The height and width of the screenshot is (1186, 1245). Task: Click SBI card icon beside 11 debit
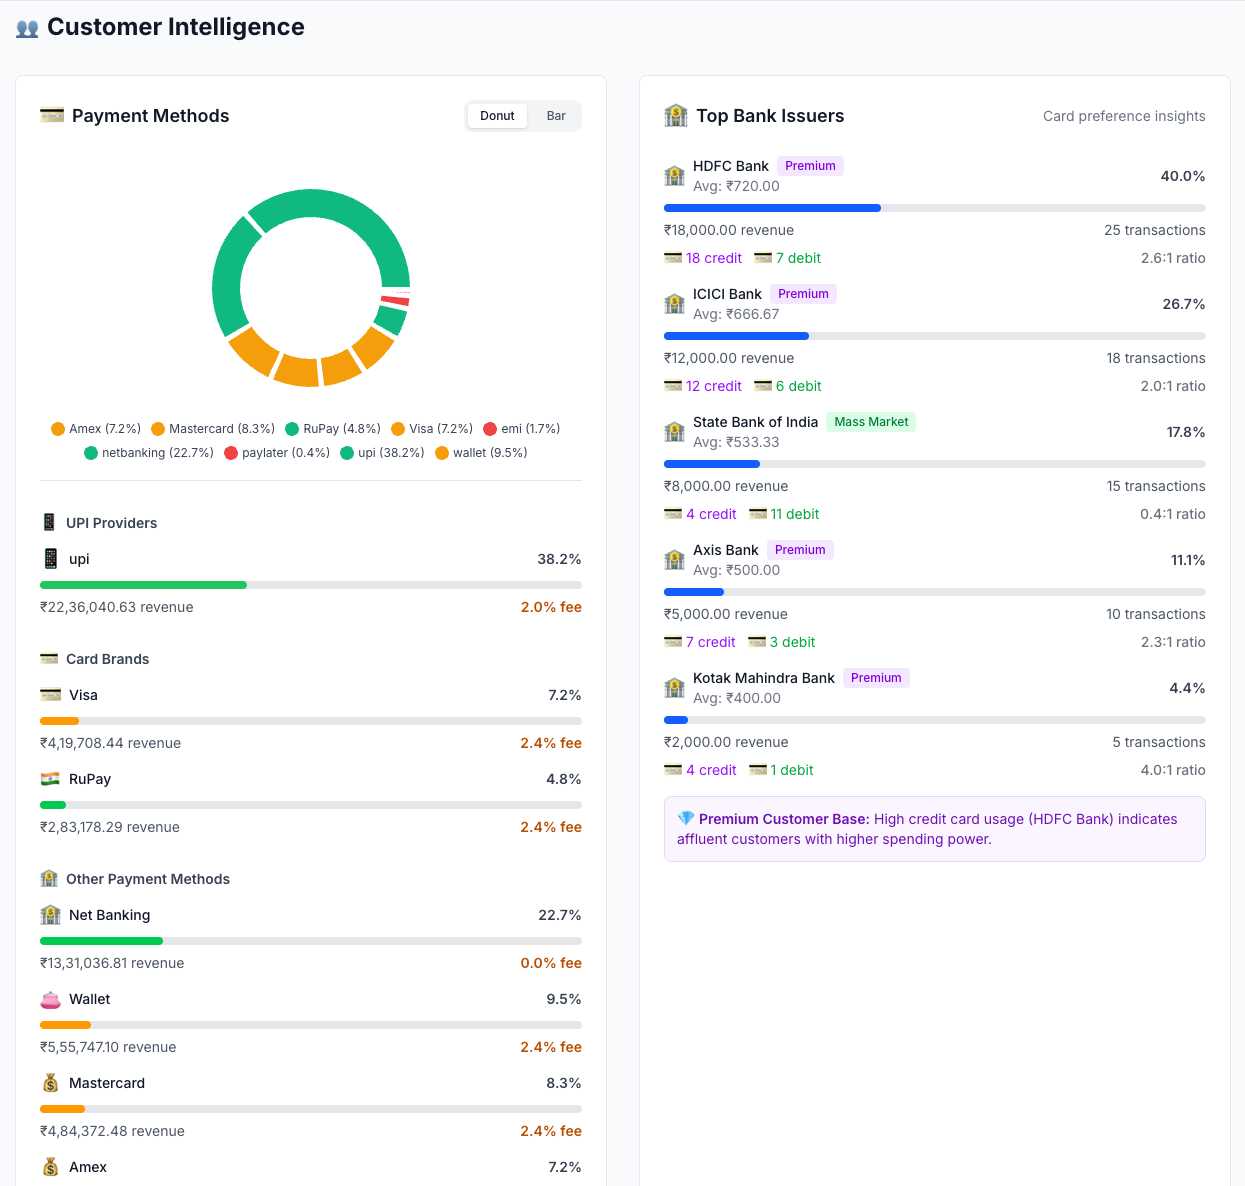(x=758, y=514)
